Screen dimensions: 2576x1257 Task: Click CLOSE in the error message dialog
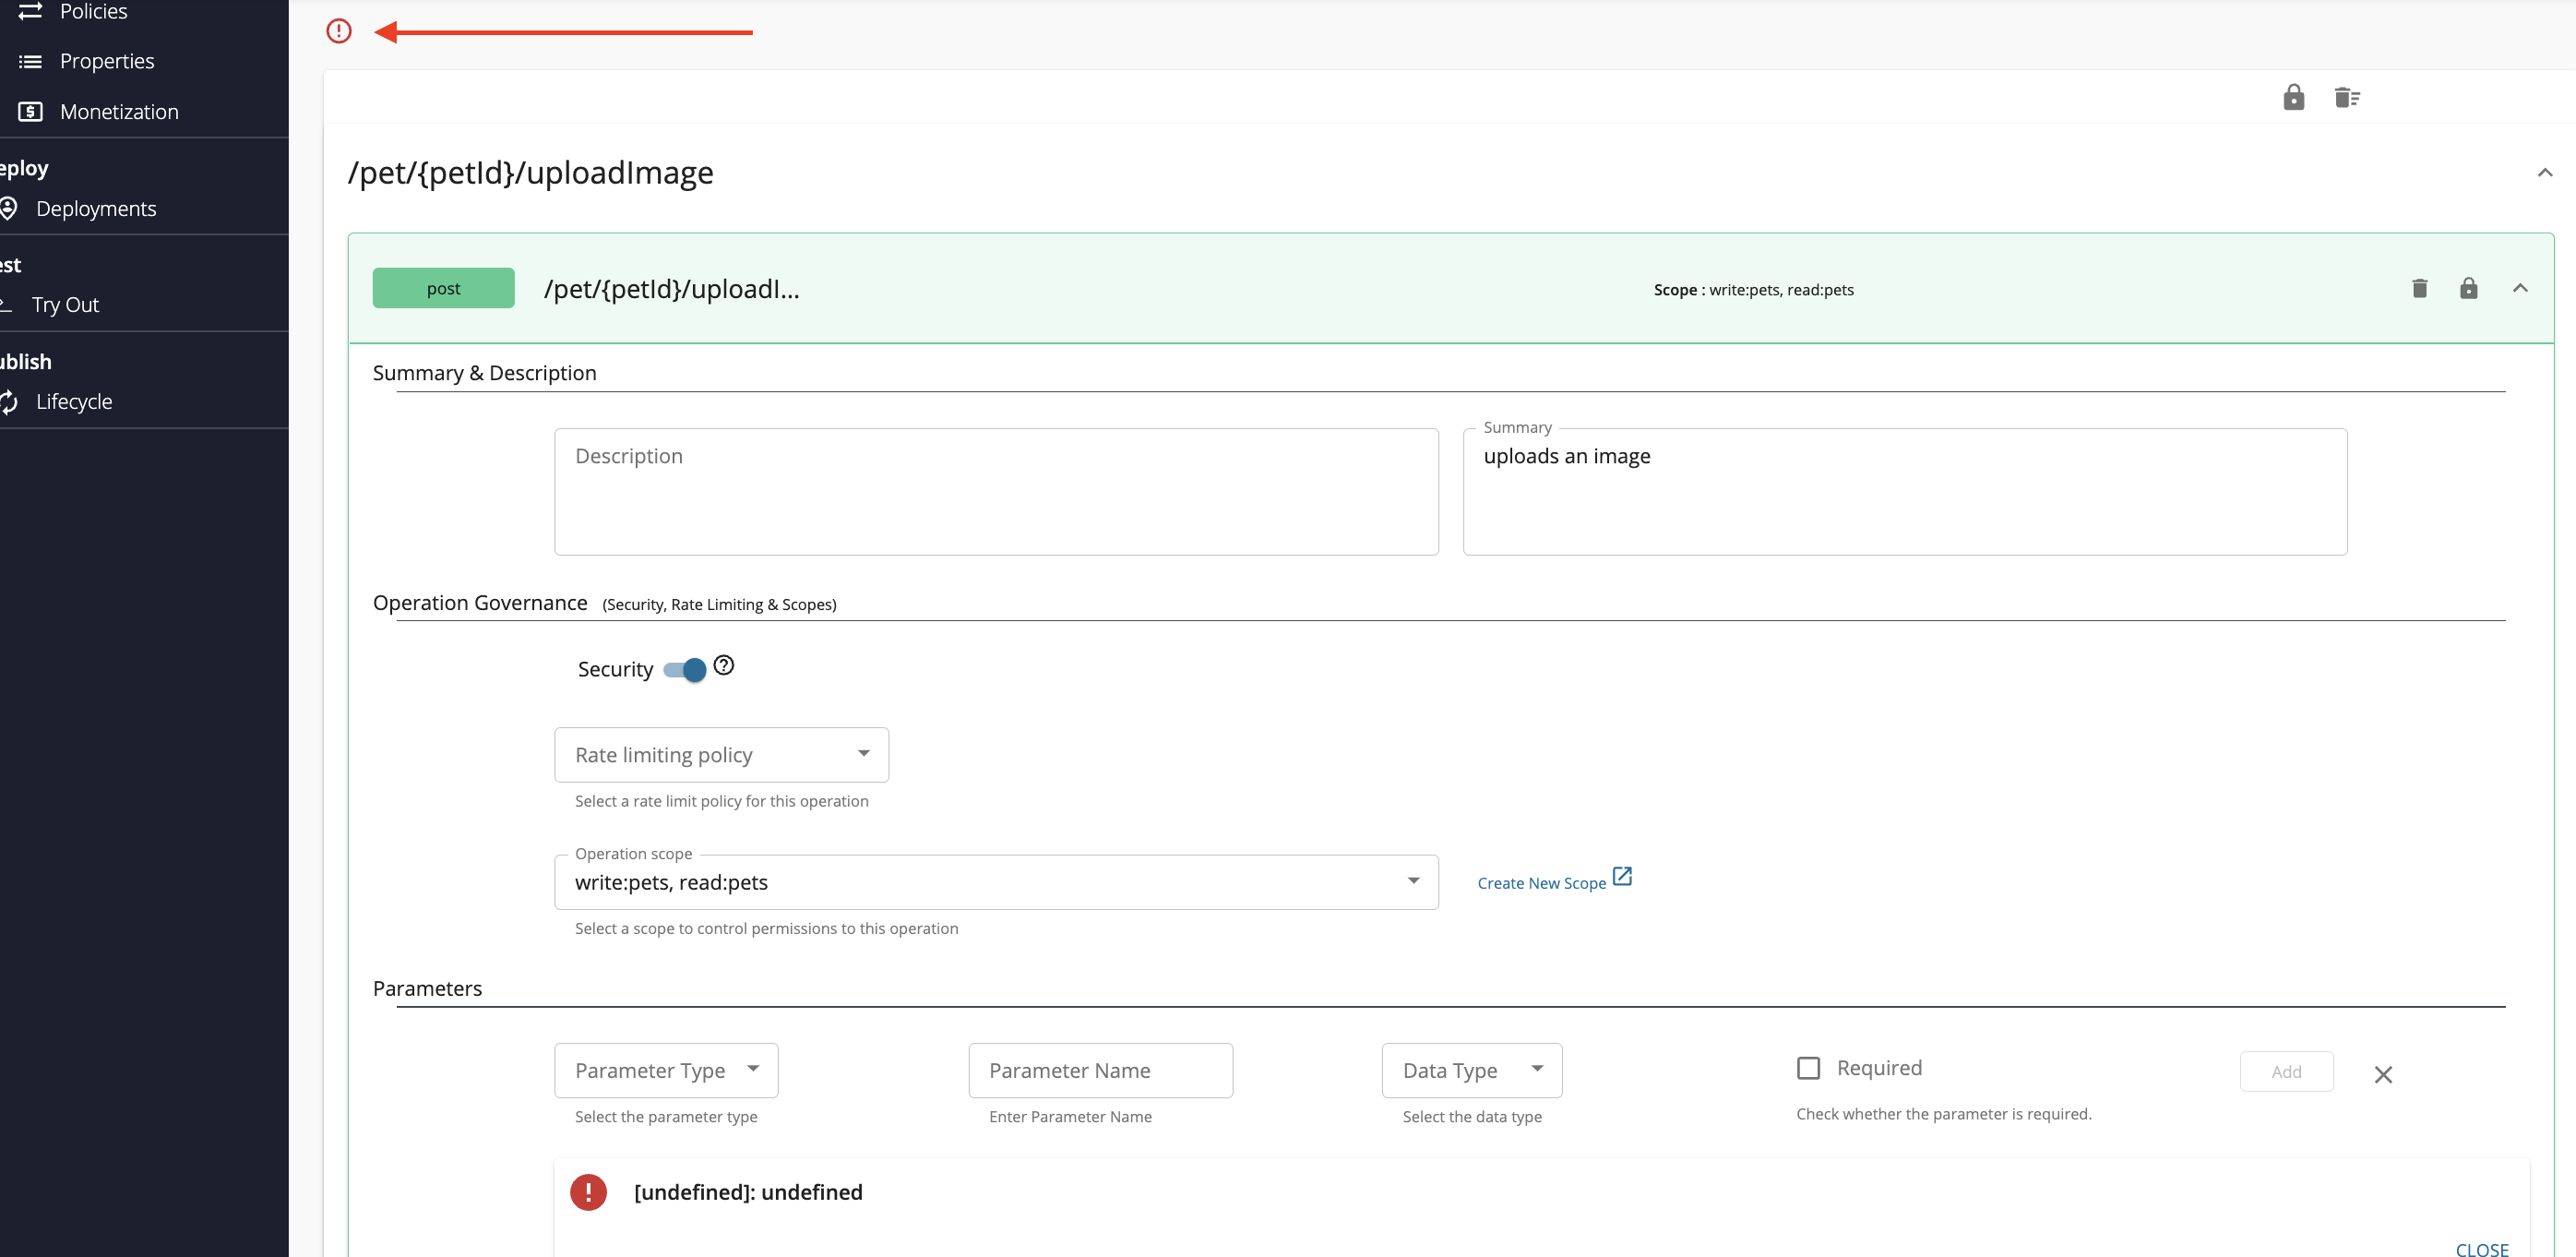coord(2483,1249)
